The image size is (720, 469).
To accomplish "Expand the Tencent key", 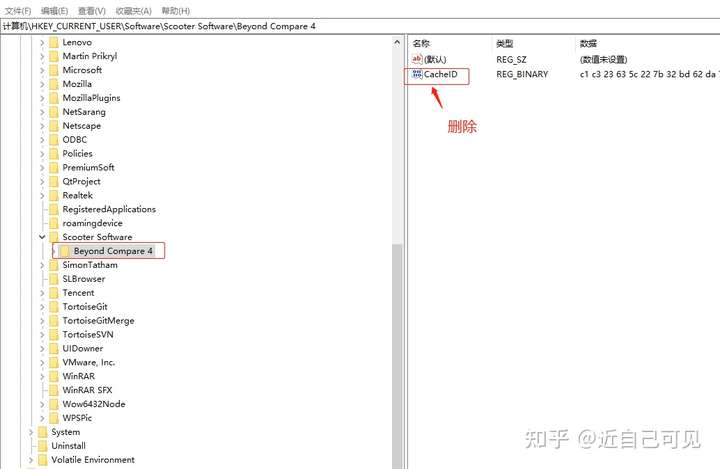I will click(x=42, y=293).
